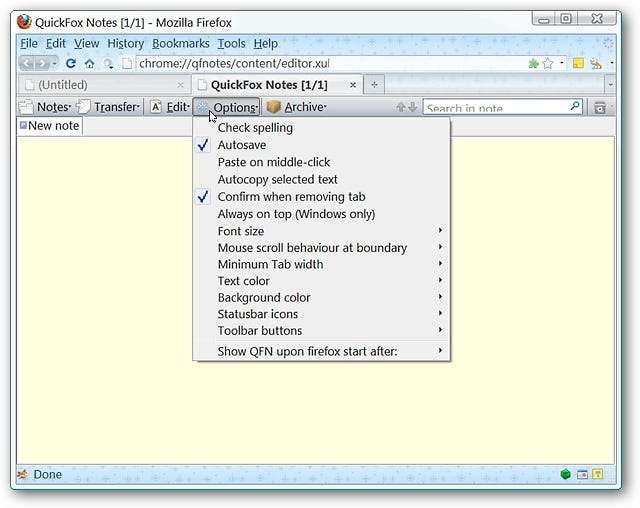640x508 pixels.
Task: Expand the Font size submenu
Action: coord(322,231)
